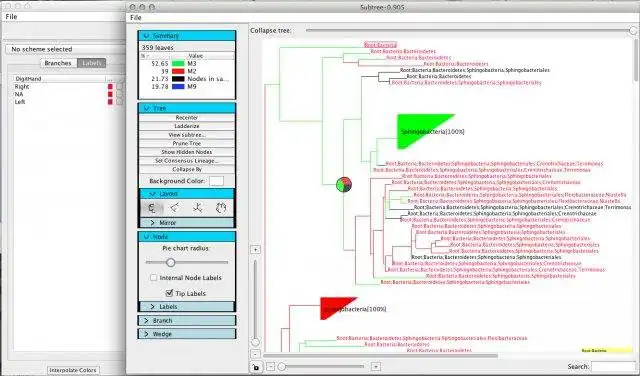Switch to the Labels tab

[x=91, y=63]
